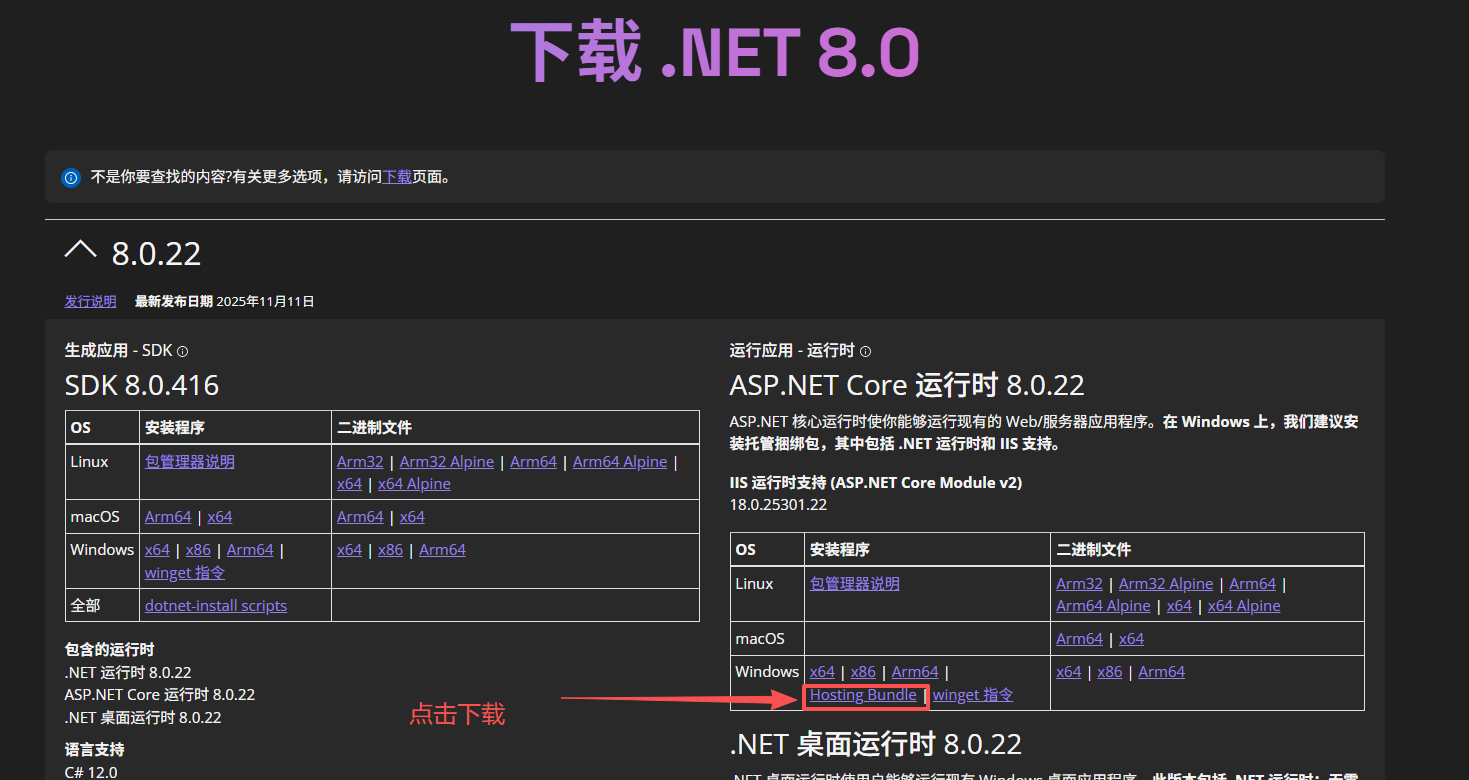Download ASP.NET Core Linux Arm32 binary

coord(1079,584)
